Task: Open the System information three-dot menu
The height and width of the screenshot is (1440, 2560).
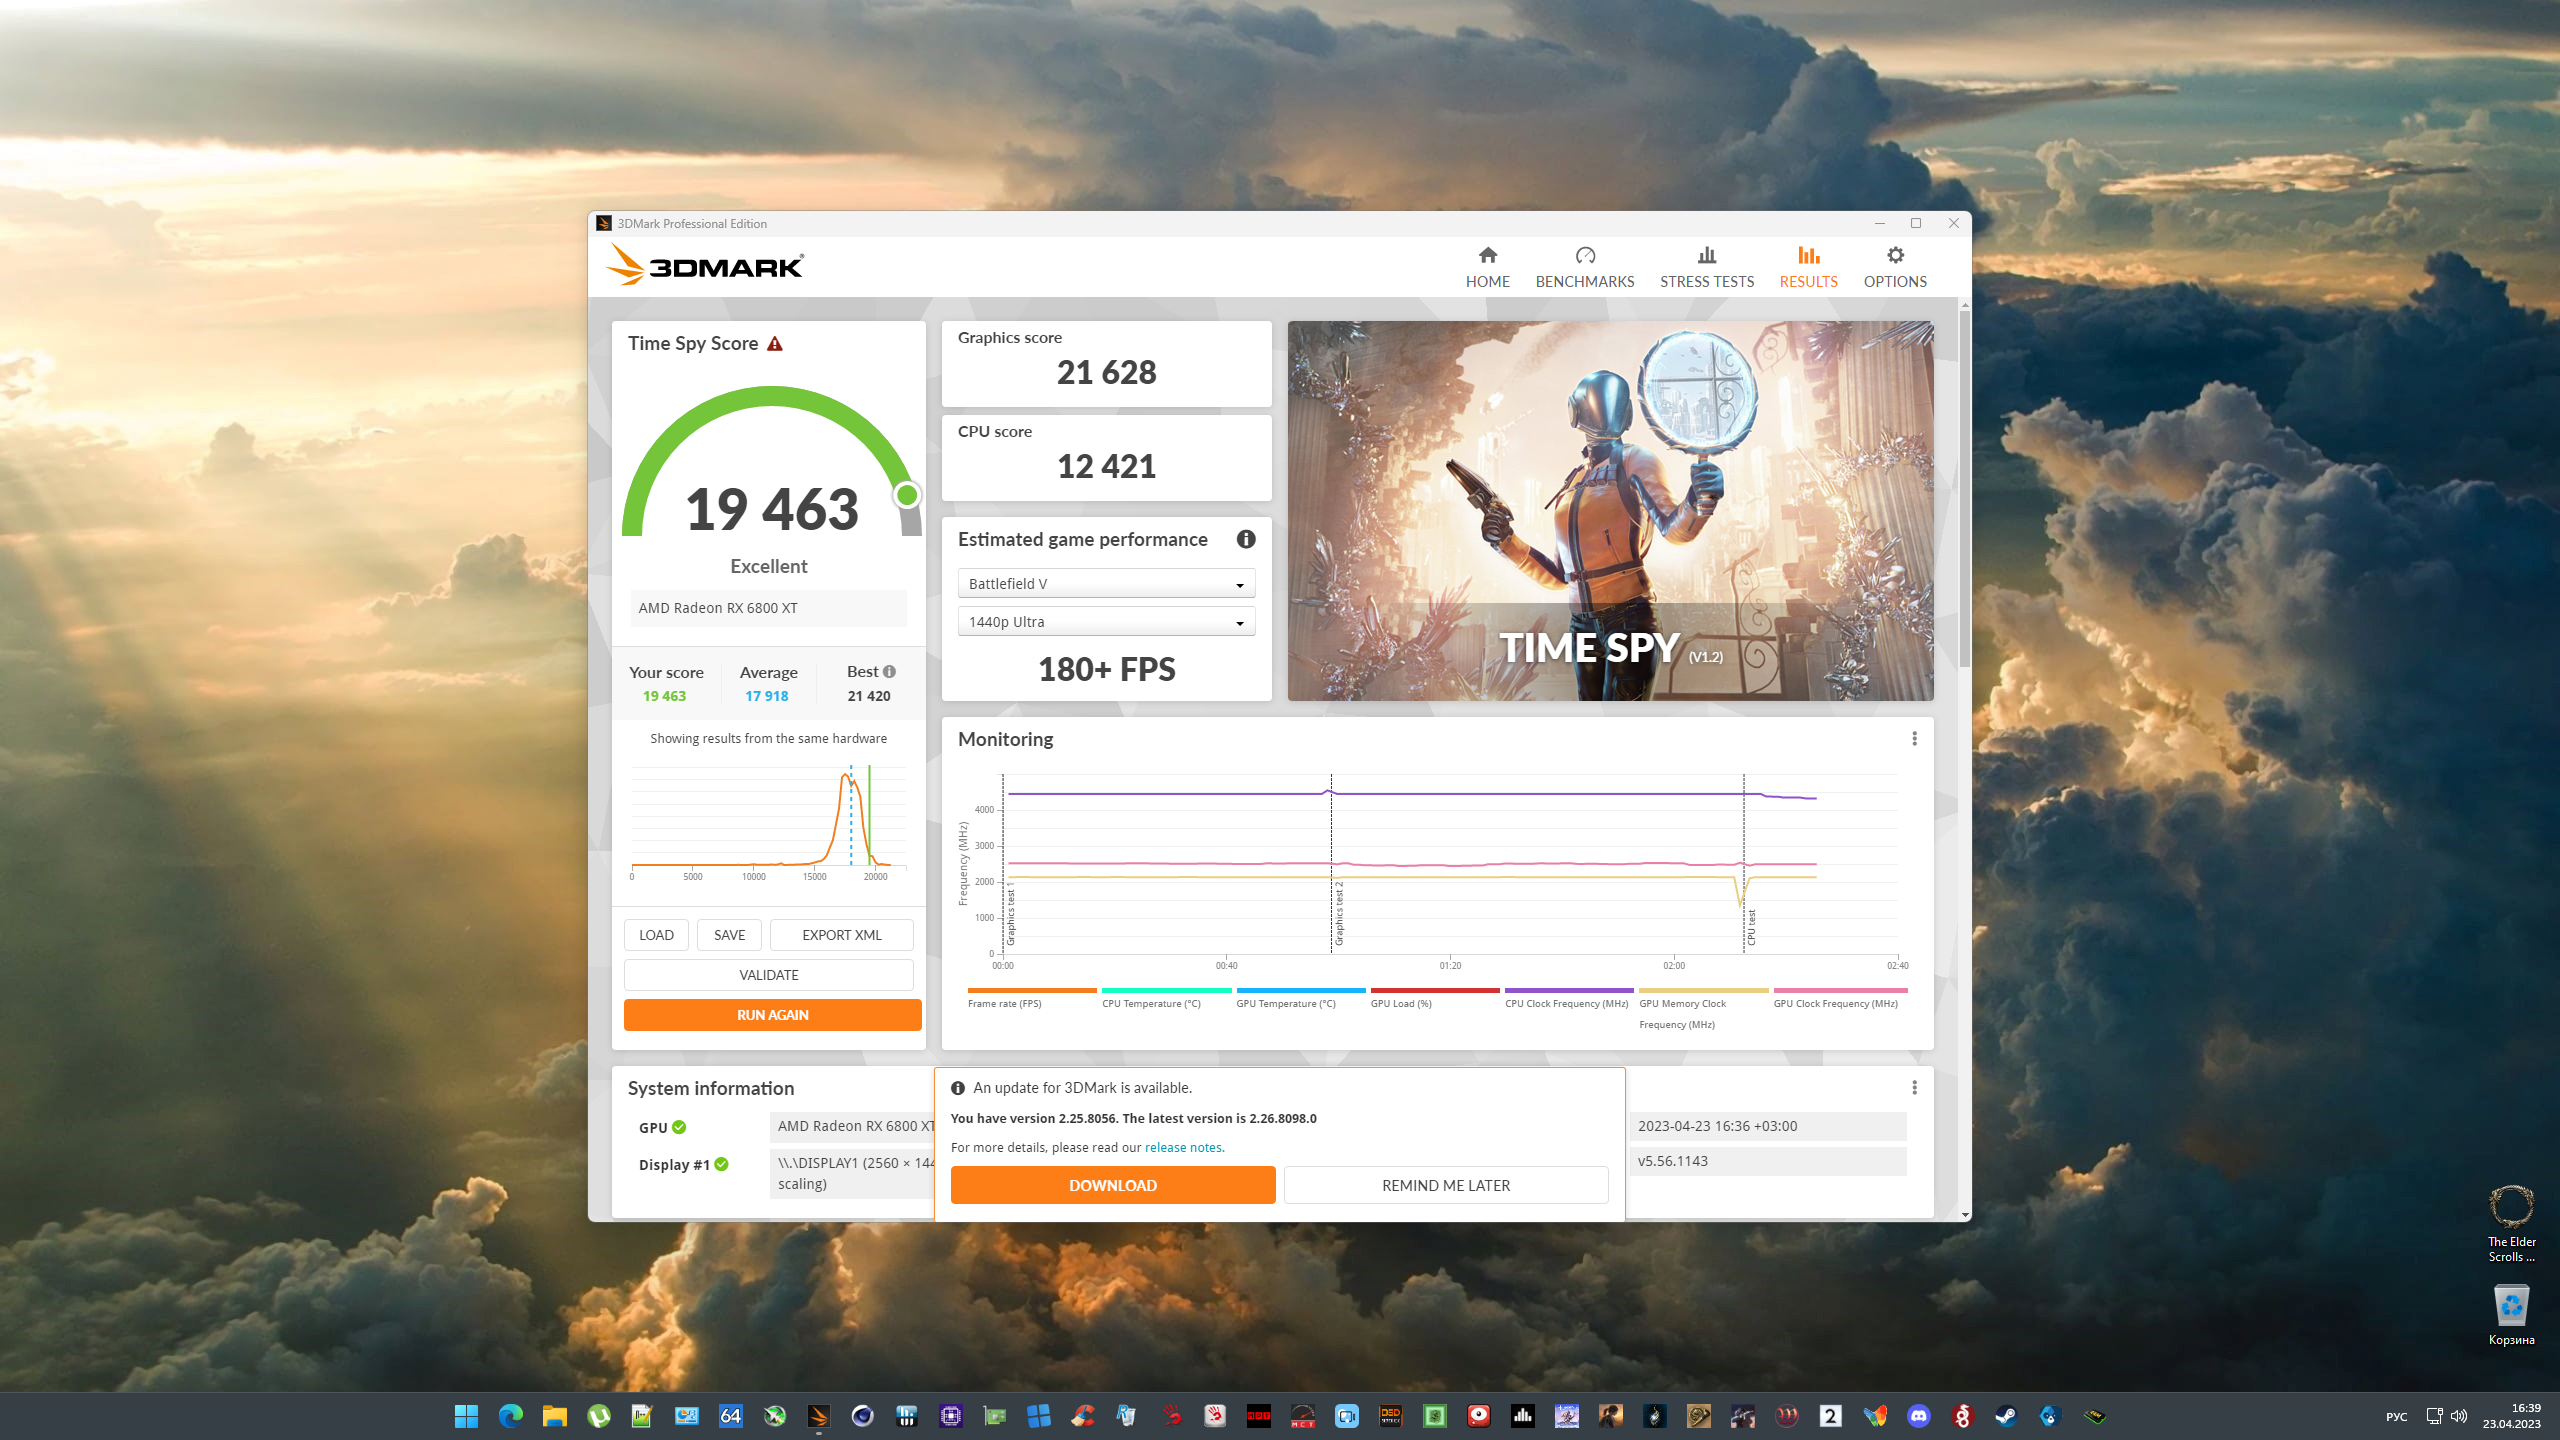Action: pyautogui.click(x=1914, y=1087)
